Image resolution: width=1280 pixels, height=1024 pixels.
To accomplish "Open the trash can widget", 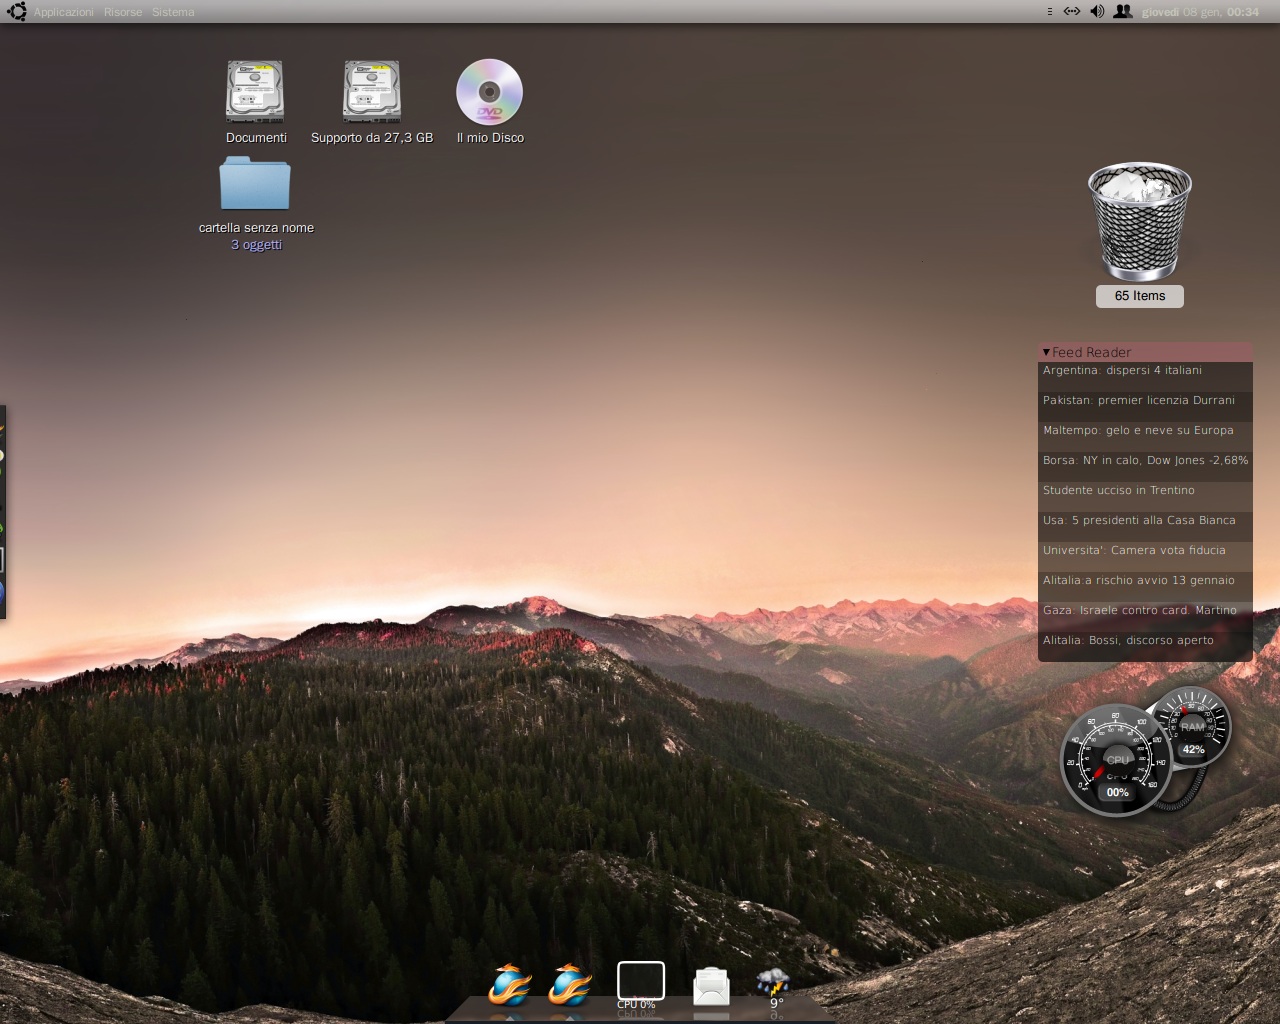I will click(1140, 222).
